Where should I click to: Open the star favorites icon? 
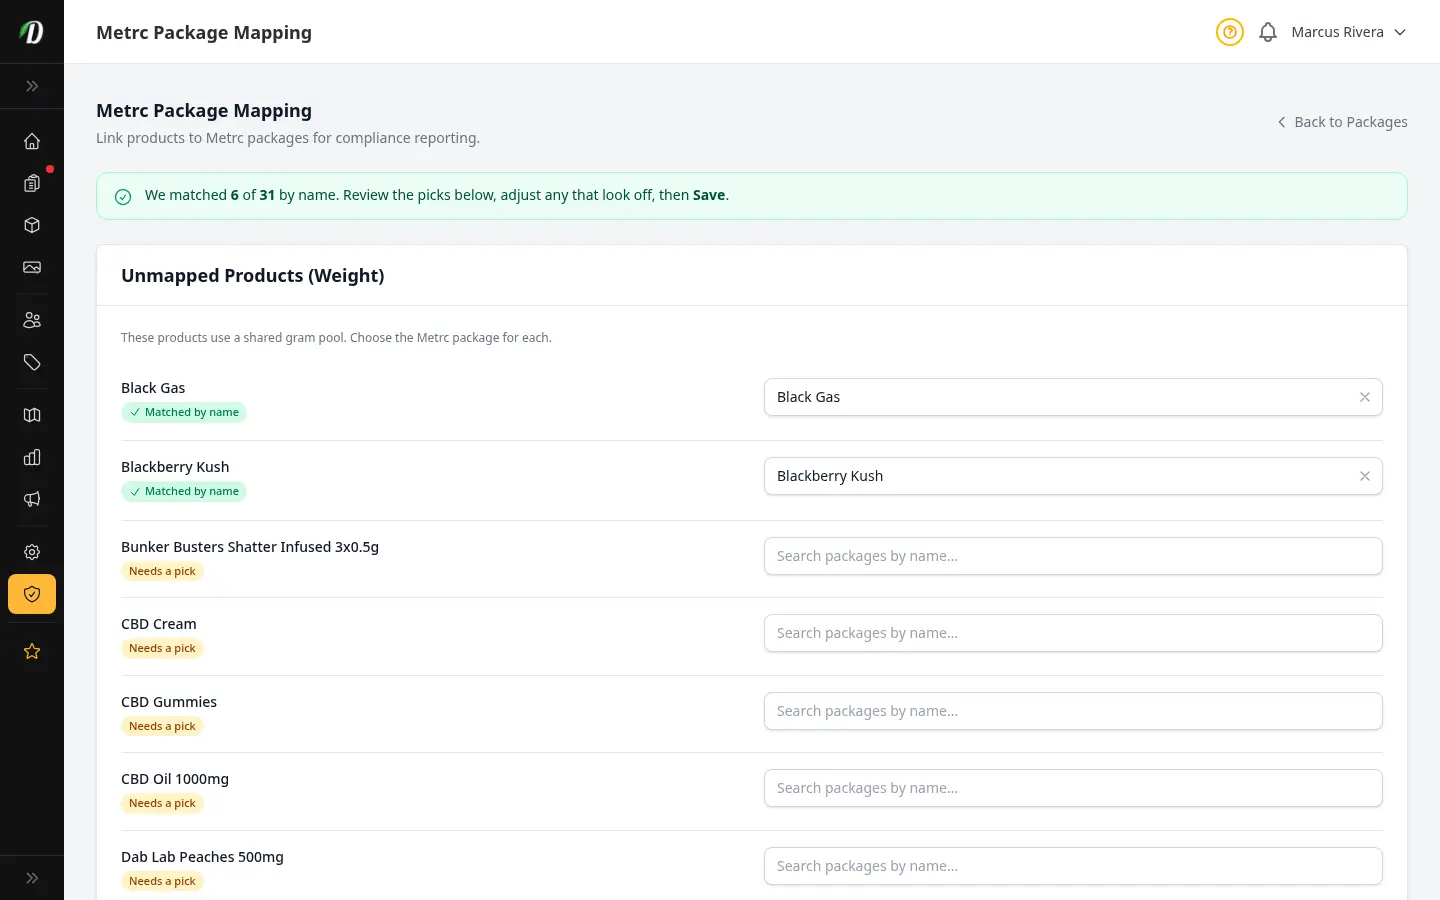click(x=32, y=651)
